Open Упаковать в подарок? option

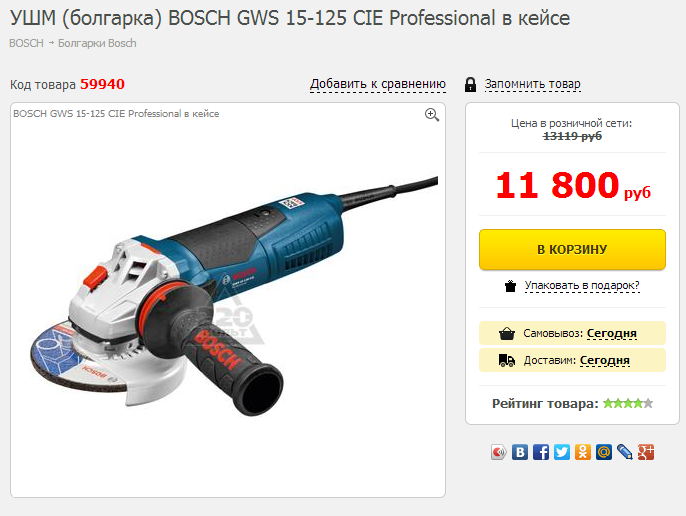582,285
